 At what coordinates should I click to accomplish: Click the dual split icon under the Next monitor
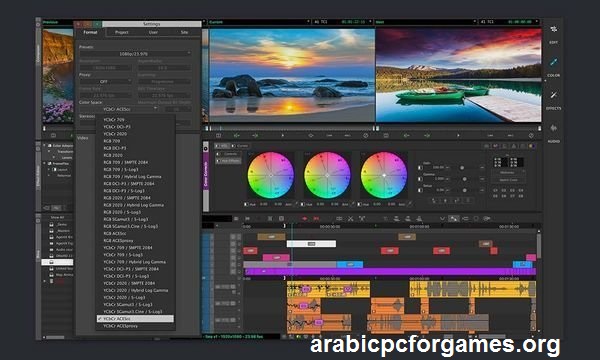point(386,135)
